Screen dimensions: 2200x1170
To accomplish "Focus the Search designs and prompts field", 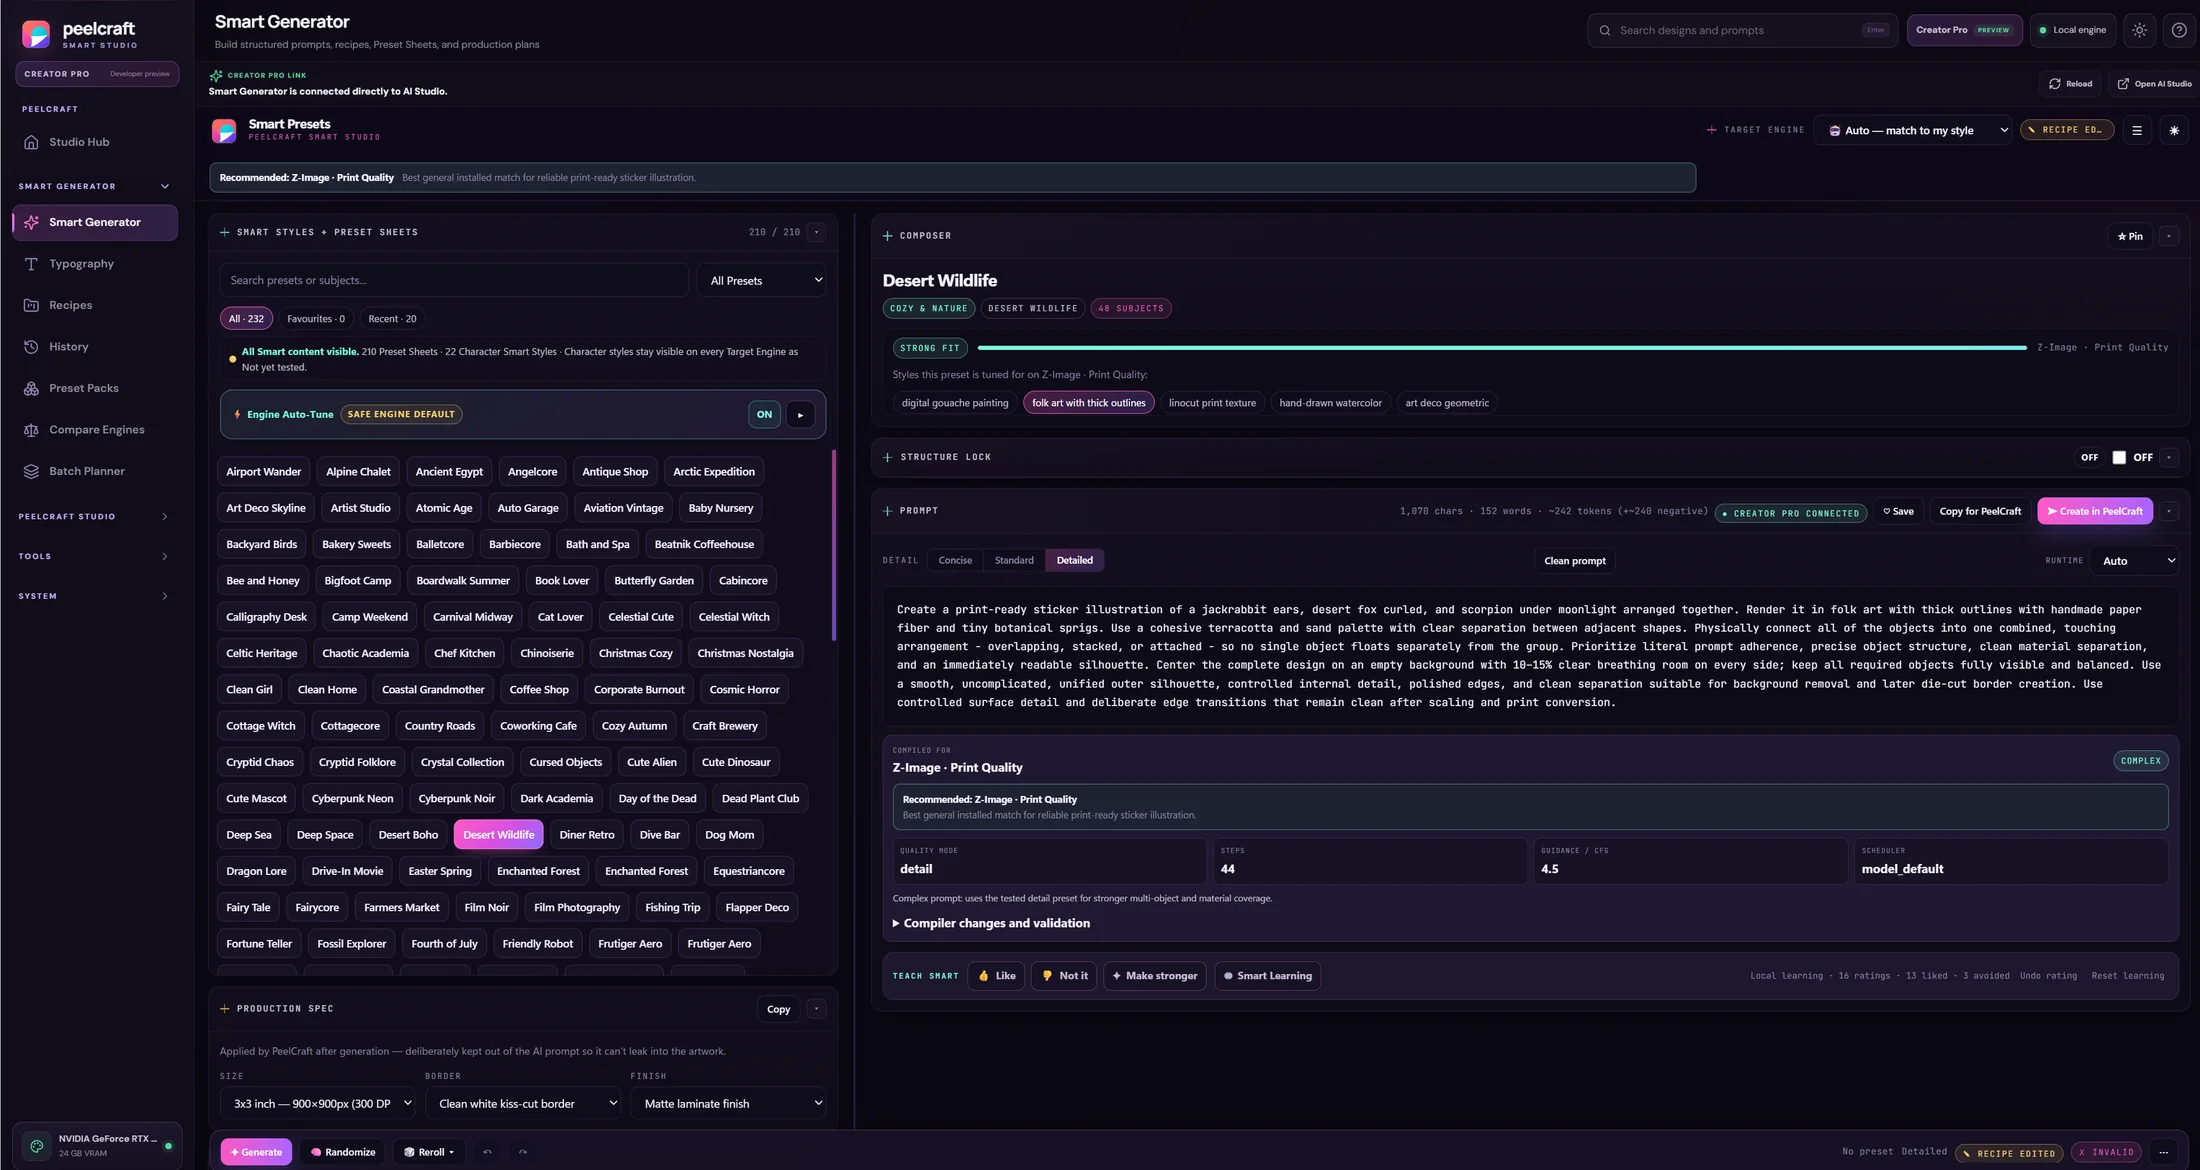I will click(x=1742, y=30).
